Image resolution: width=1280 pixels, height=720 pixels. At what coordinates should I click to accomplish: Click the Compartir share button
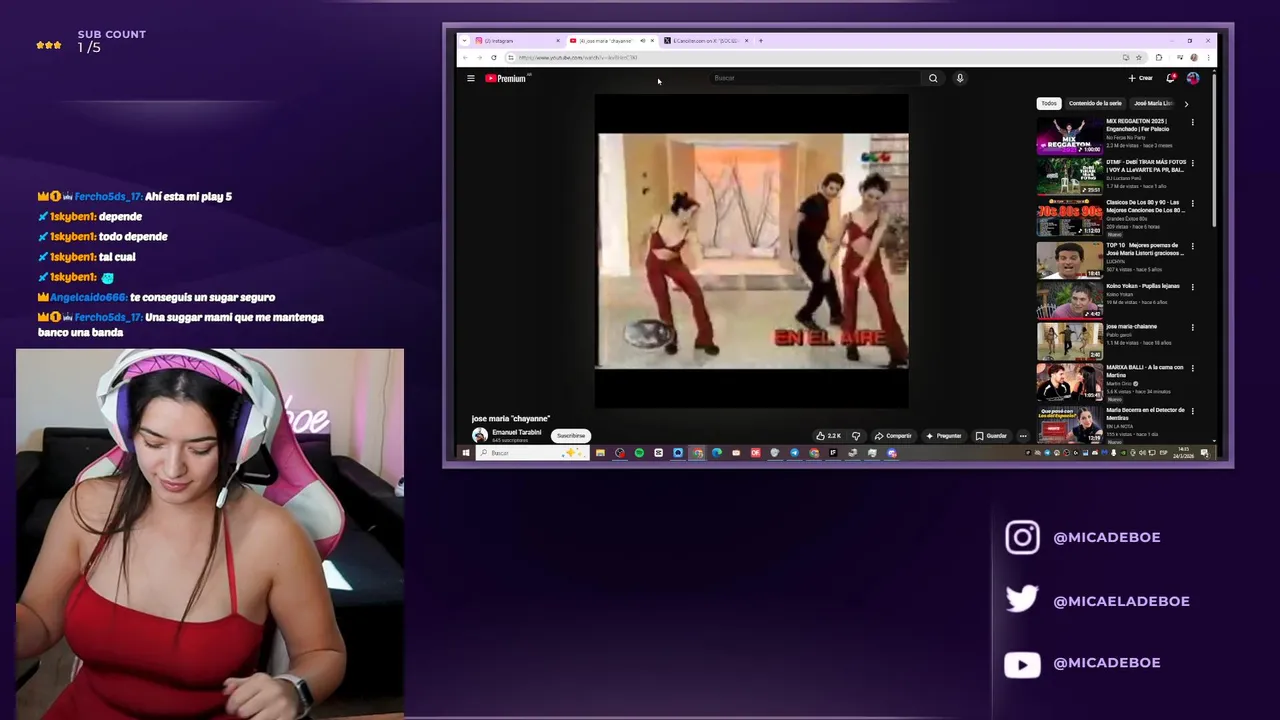click(x=893, y=436)
